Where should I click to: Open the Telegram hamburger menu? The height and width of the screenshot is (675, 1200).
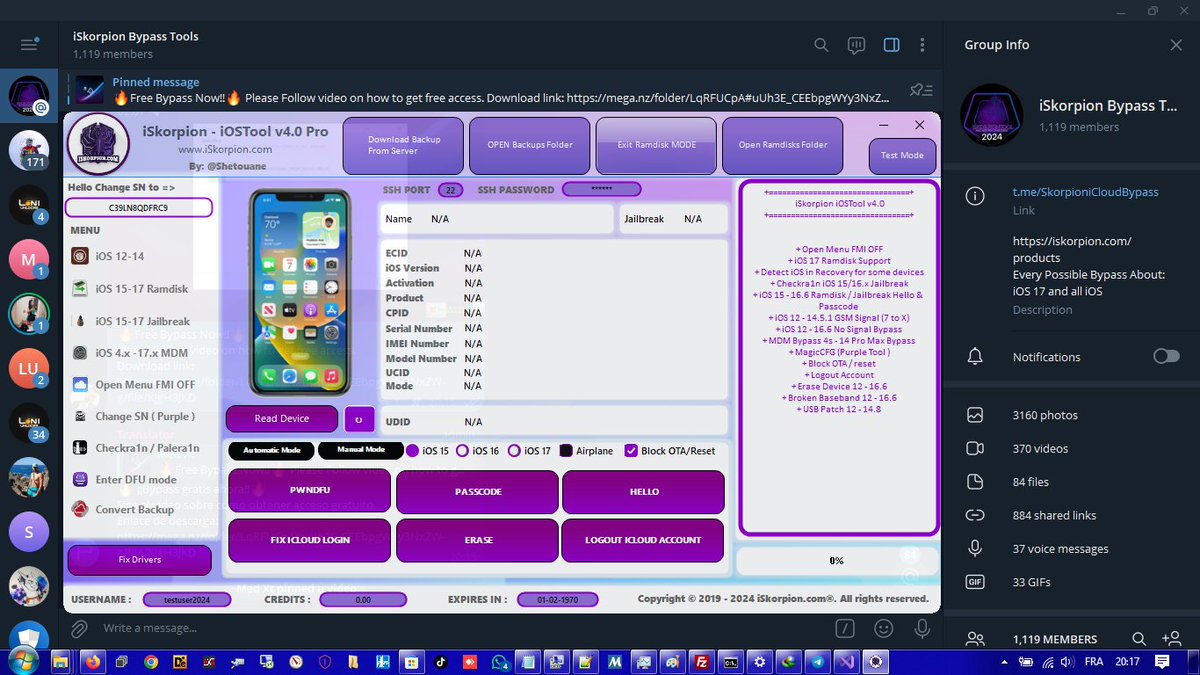pyautogui.click(x=29, y=45)
